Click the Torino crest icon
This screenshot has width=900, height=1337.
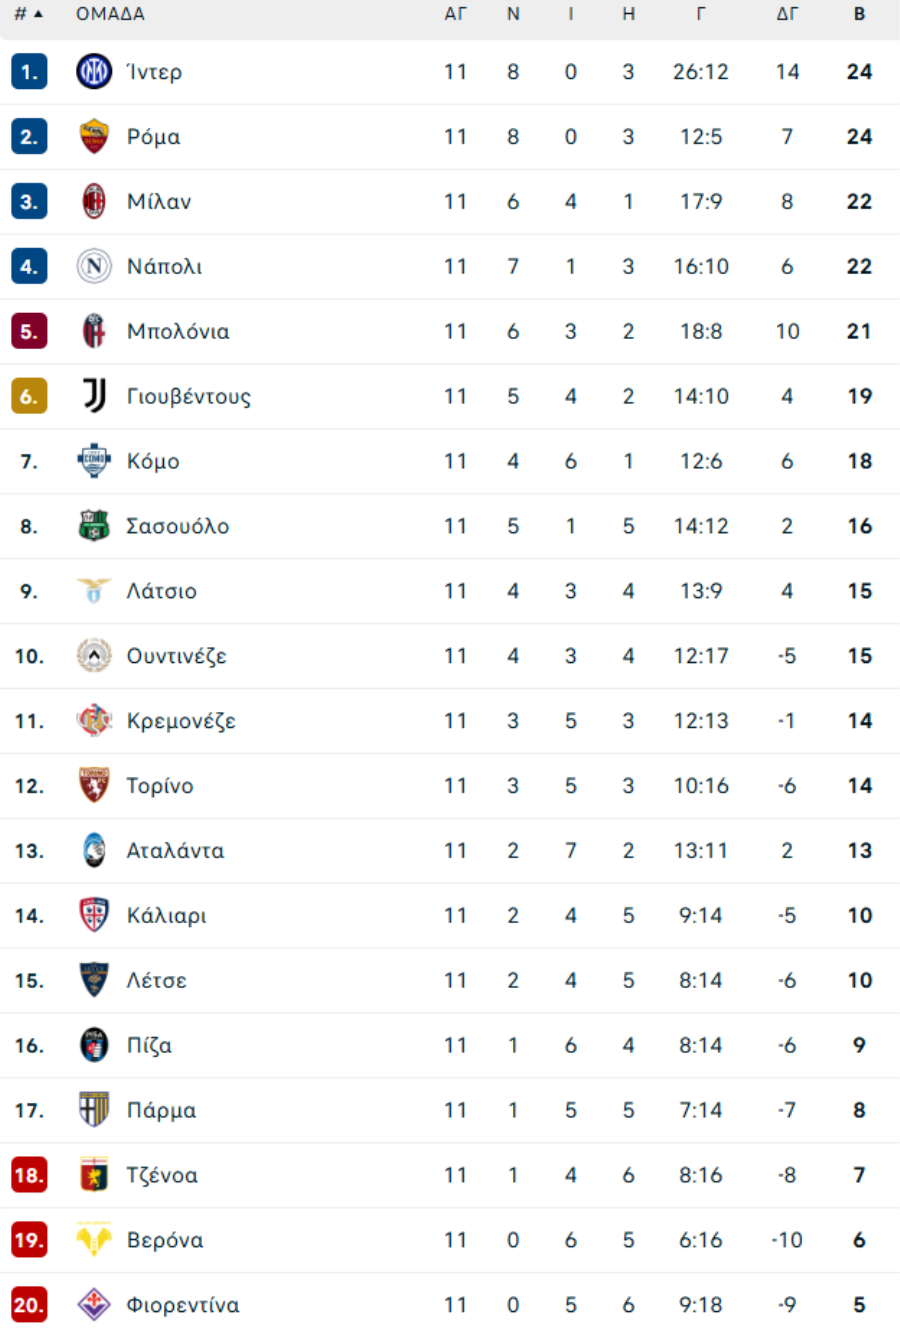94,786
